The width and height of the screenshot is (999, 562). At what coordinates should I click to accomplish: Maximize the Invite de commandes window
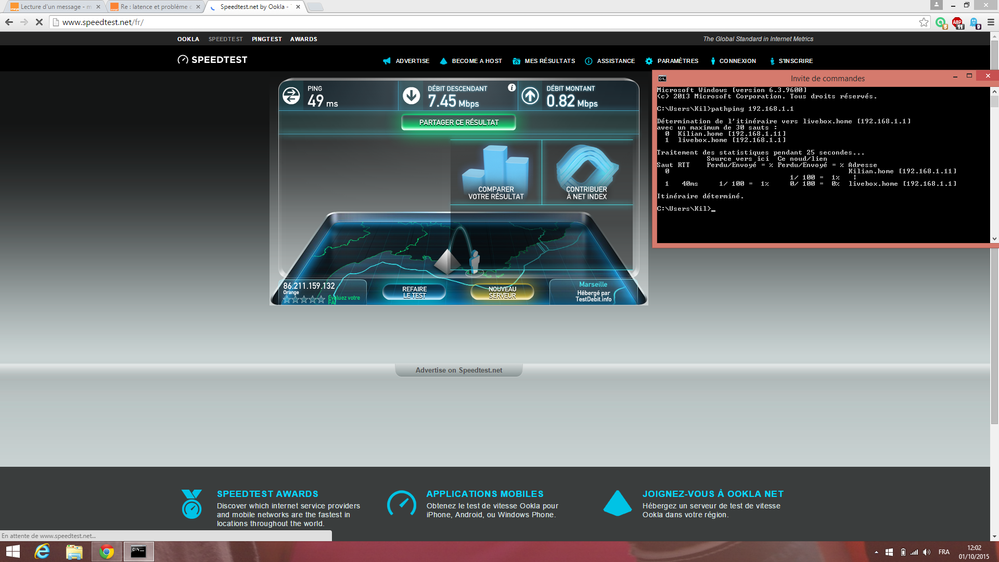(x=969, y=76)
